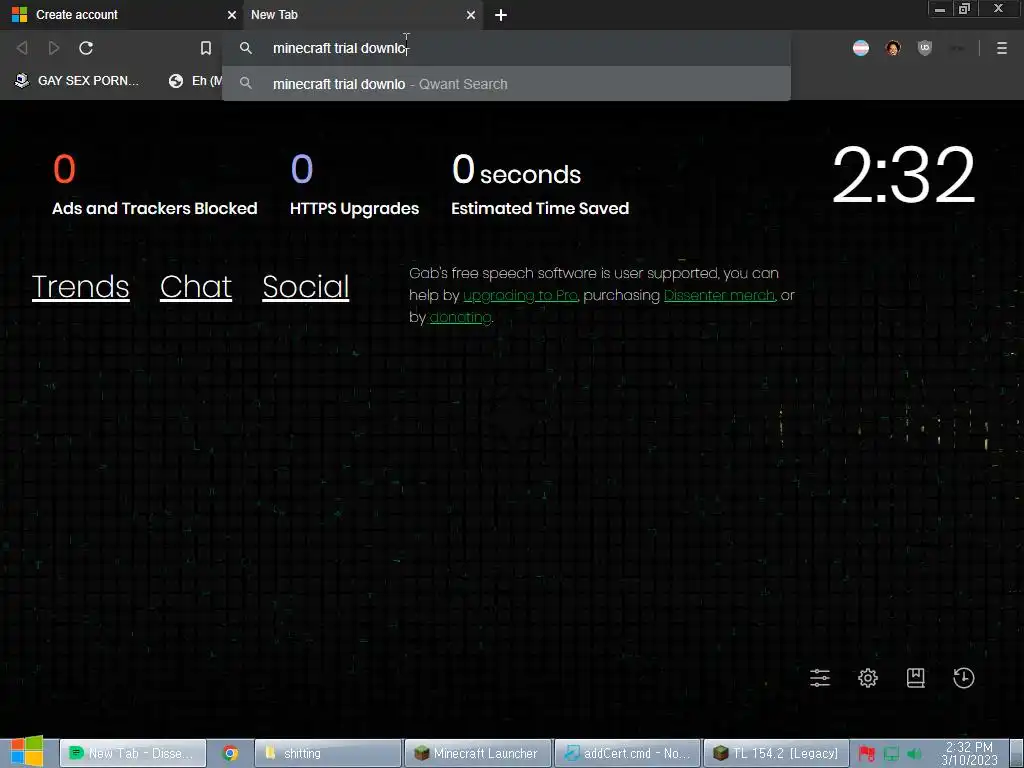Click the HTTPS Upgrades counter
1024x768 pixels.
[x=354, y=184]
